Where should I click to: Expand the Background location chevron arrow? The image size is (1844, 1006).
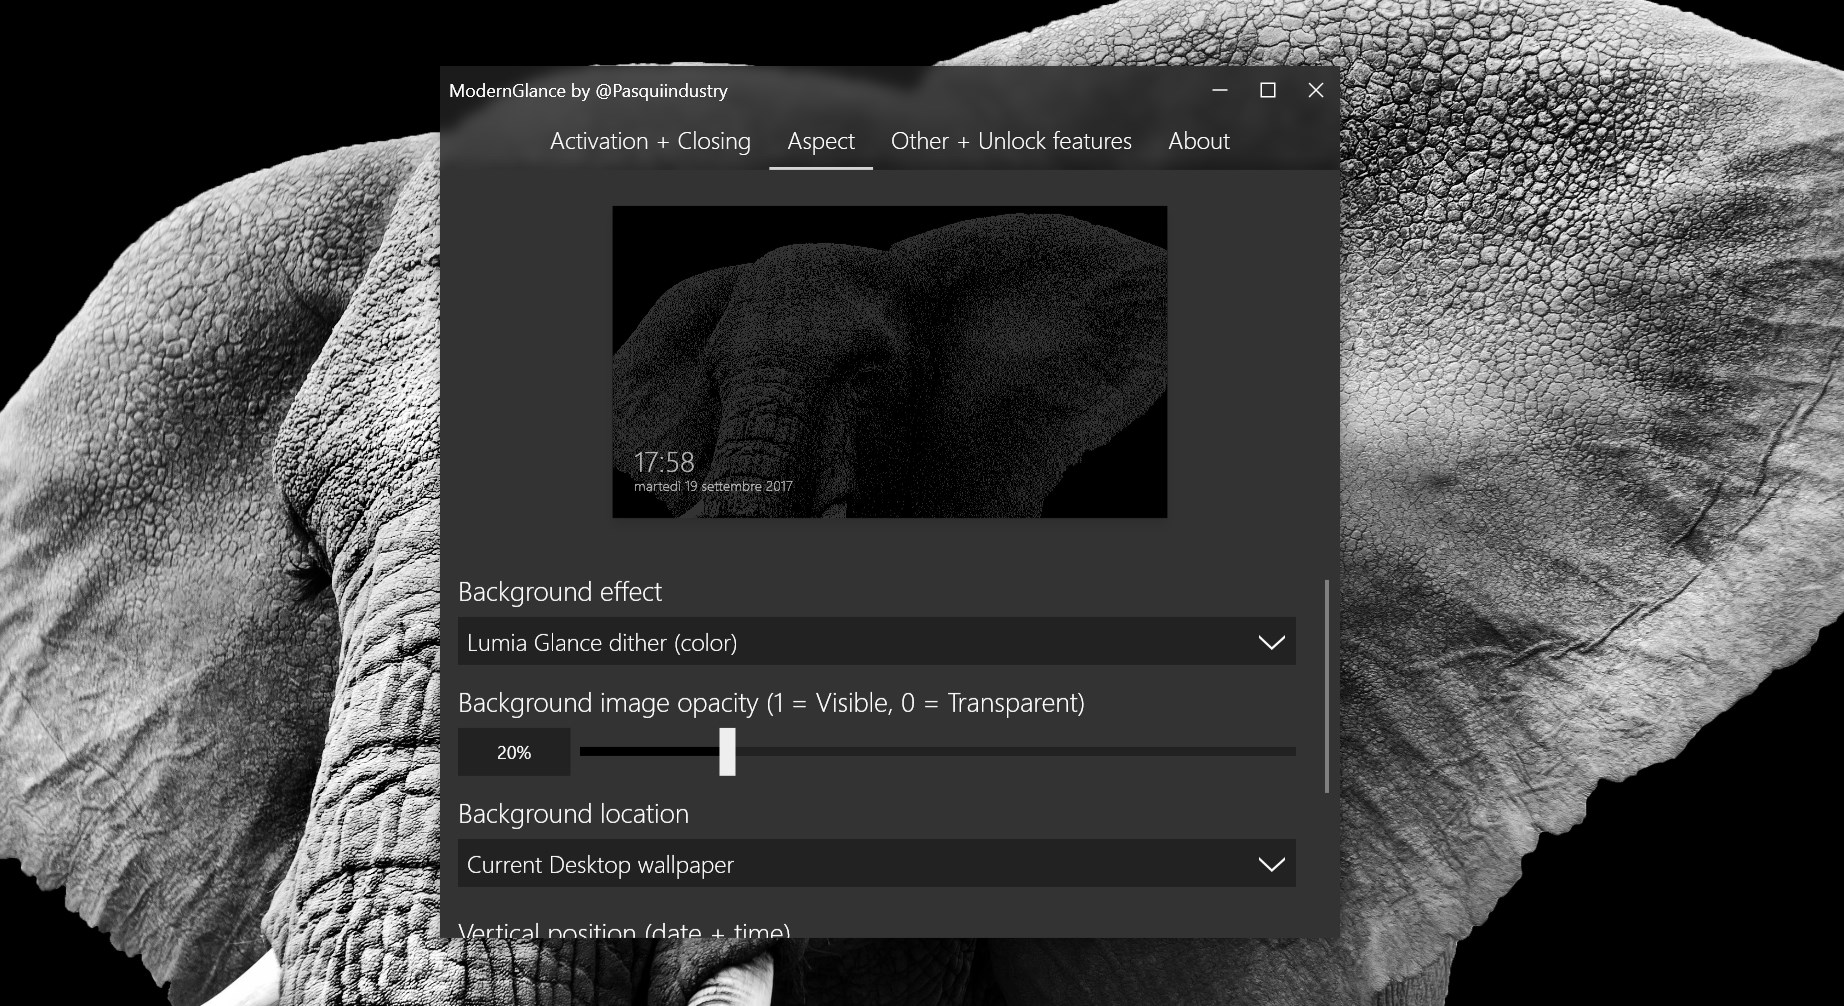tap(1271, 865)
